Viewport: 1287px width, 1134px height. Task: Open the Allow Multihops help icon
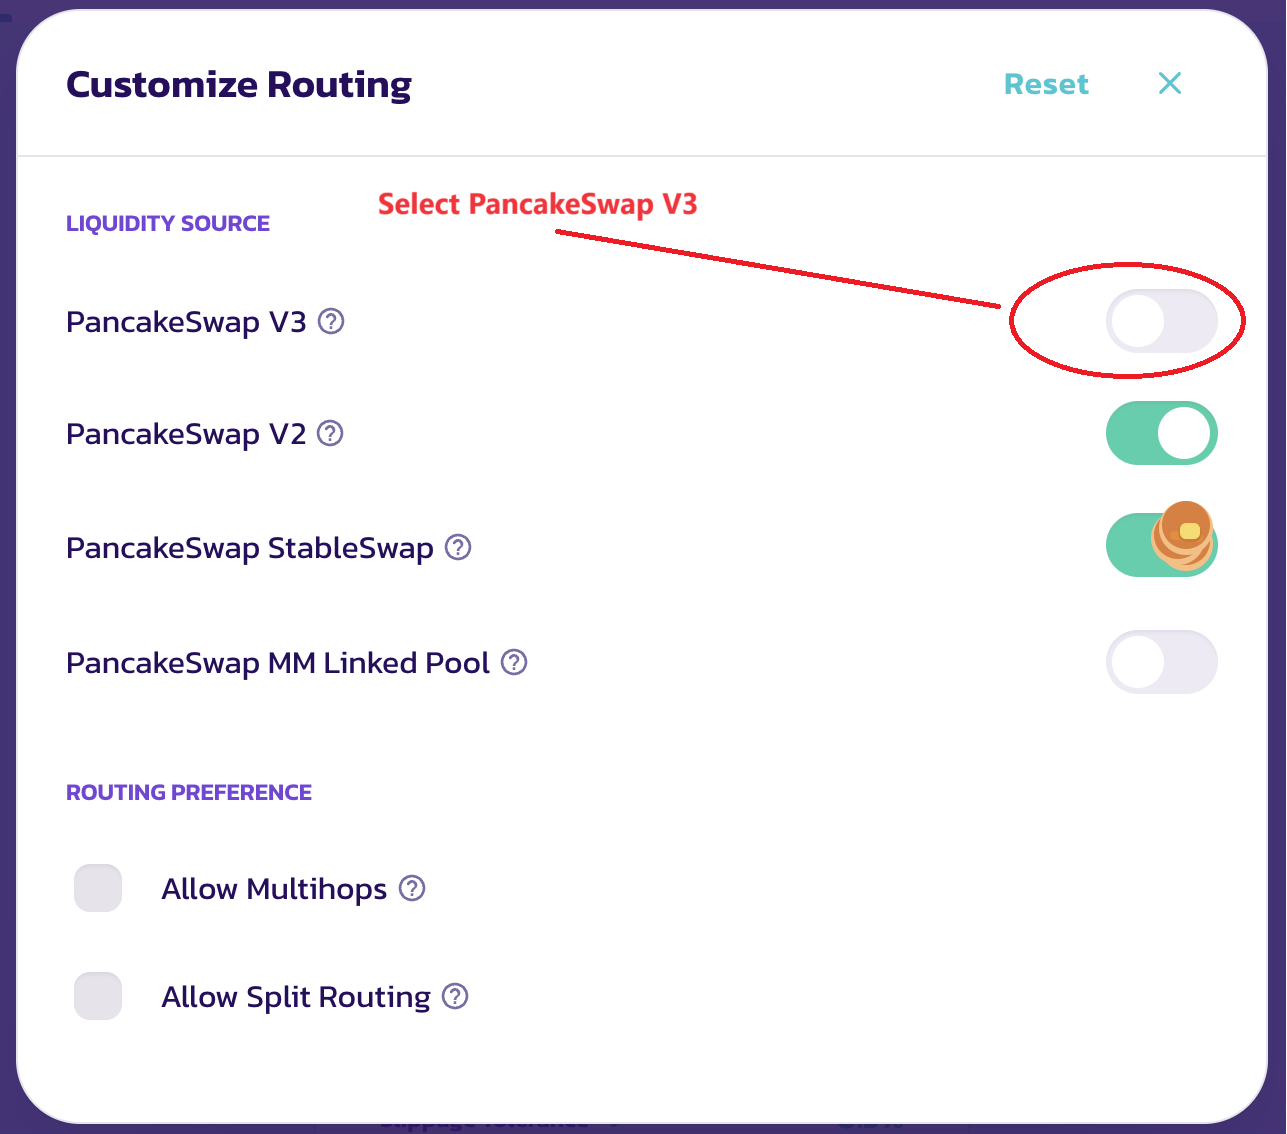(412, 888)
